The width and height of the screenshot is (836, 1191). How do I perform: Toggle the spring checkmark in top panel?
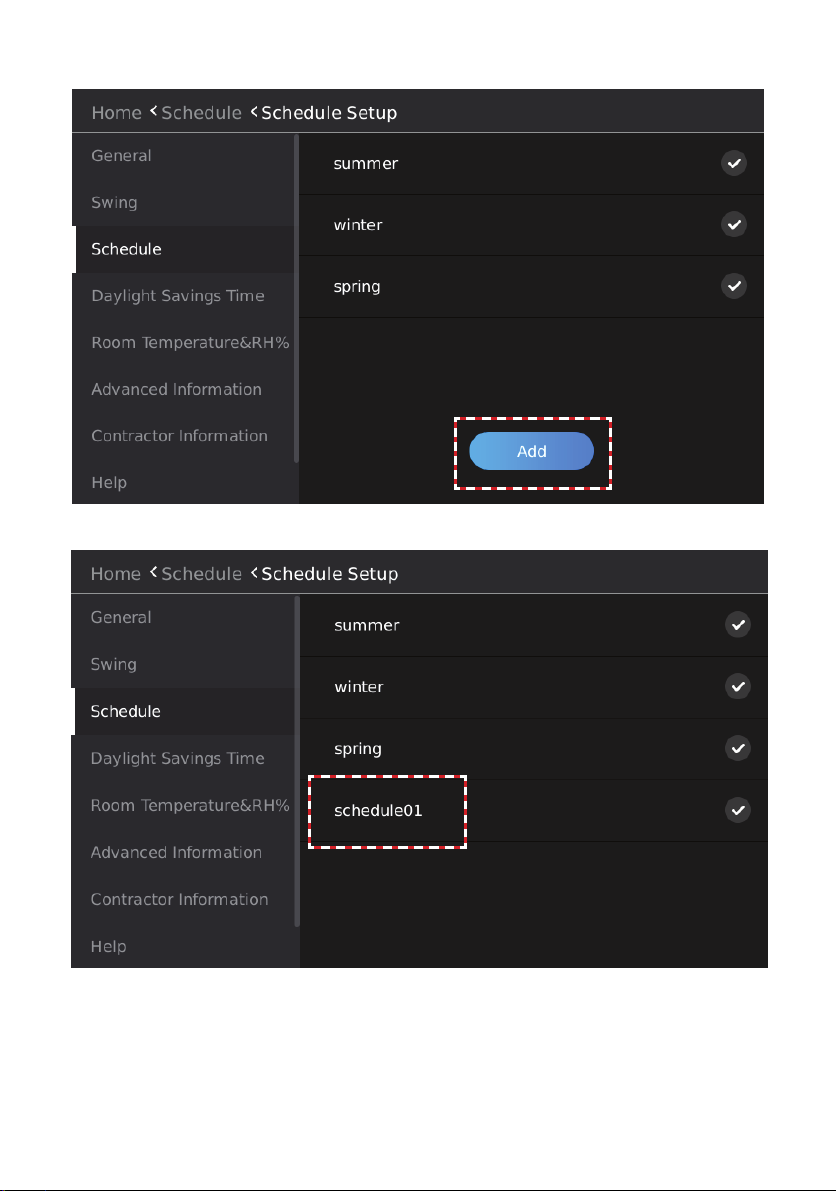(733, 286)
